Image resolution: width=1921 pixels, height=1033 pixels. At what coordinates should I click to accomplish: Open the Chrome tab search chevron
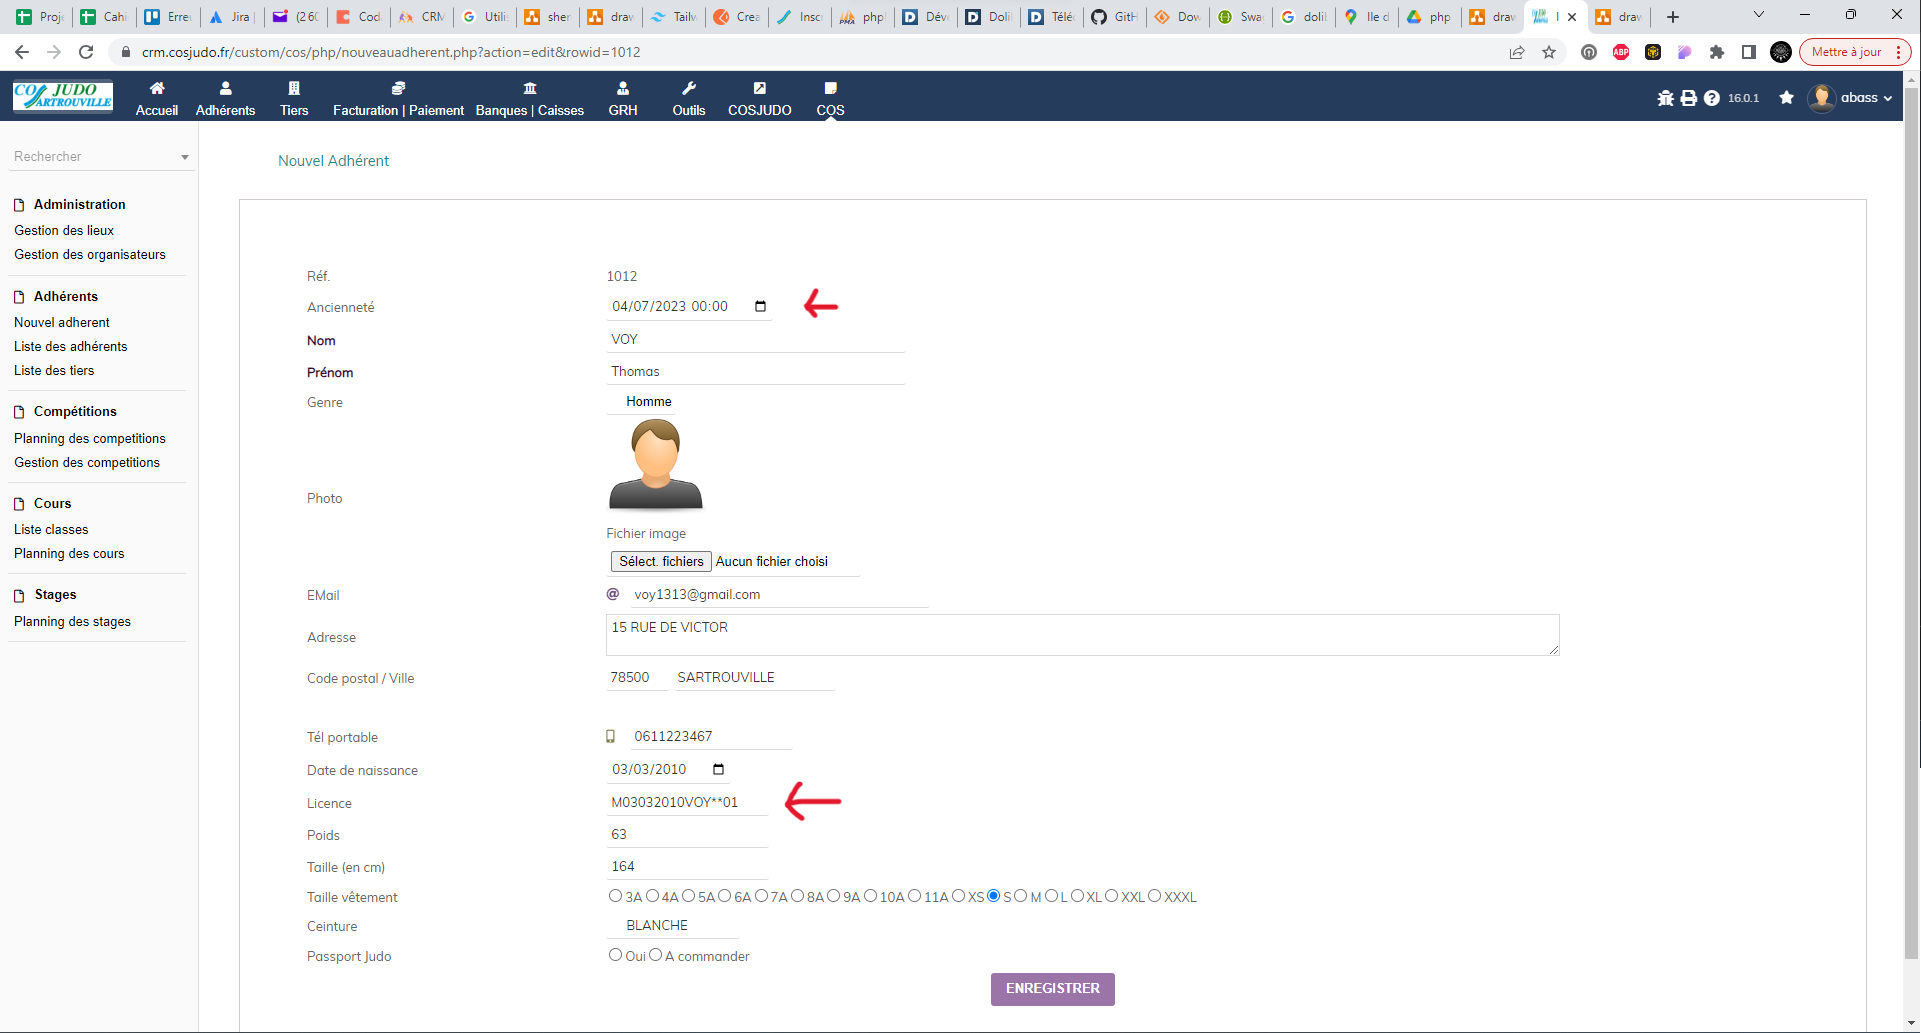[x=1759, y=15]
